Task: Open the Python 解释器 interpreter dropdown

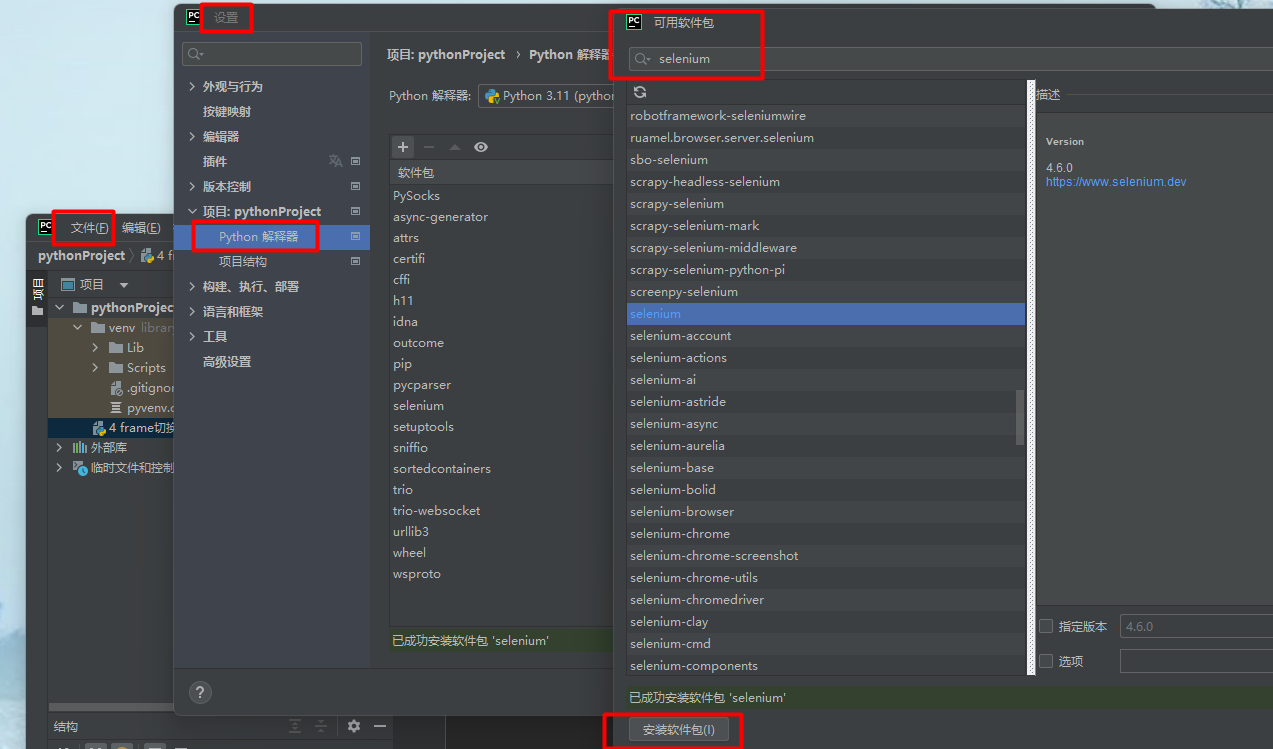Action: tap(546, 96)
